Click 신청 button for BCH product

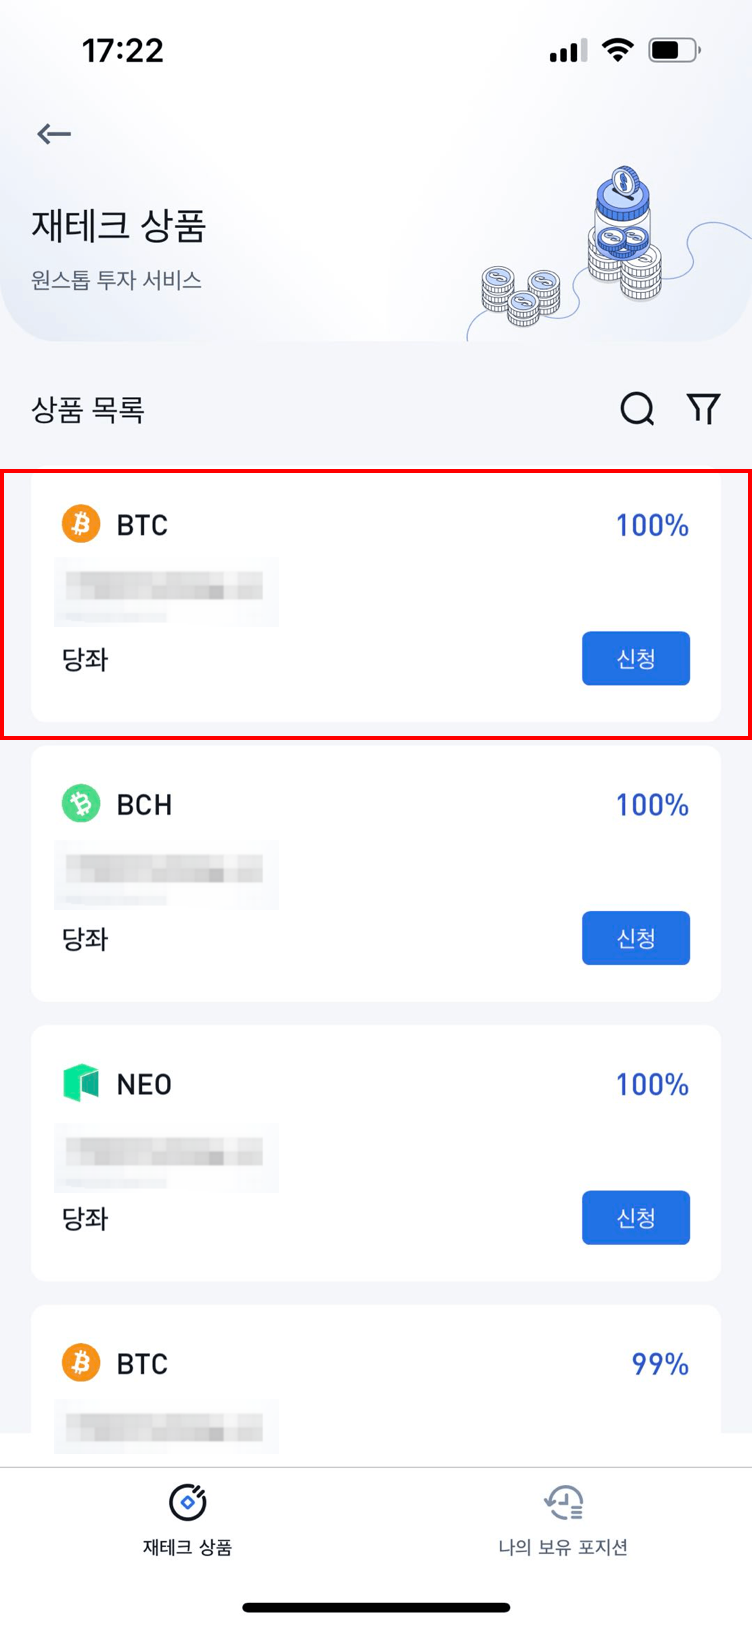pos(636,938)
